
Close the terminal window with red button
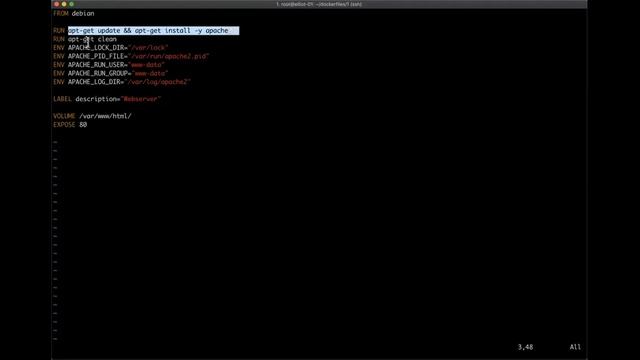pos(56,4)
